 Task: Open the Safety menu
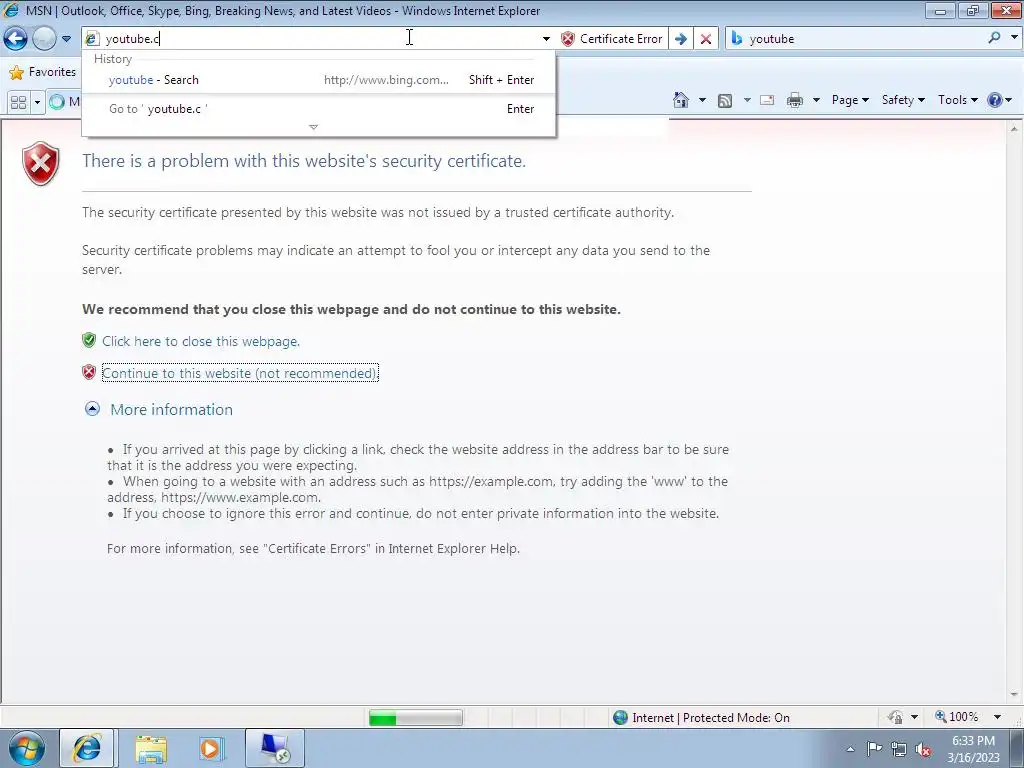click(903, 100)
